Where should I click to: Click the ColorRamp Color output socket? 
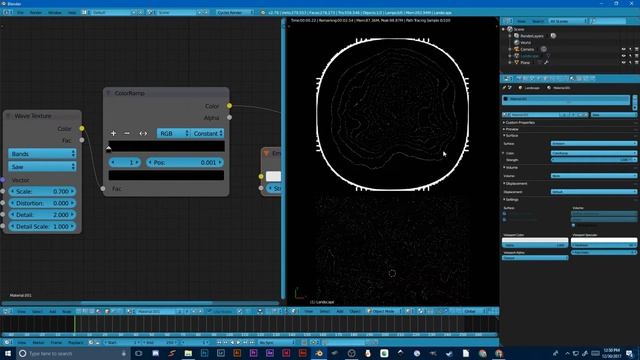pyautogui.click(x=229, y=106)
